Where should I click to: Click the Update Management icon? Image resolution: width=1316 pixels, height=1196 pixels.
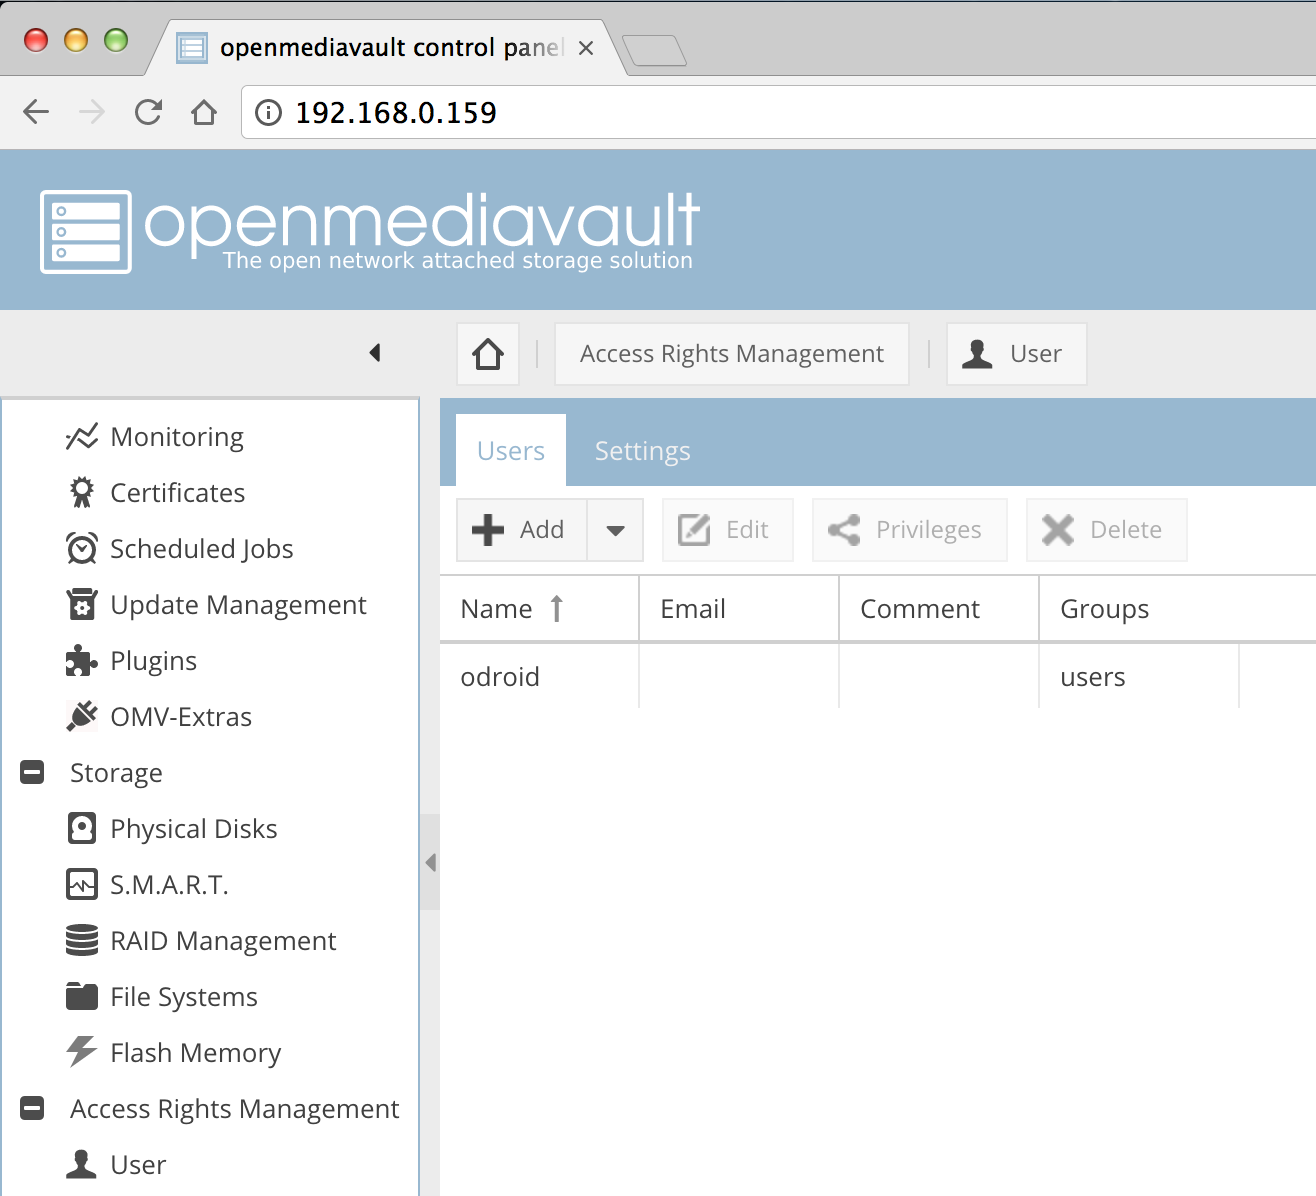82,605
